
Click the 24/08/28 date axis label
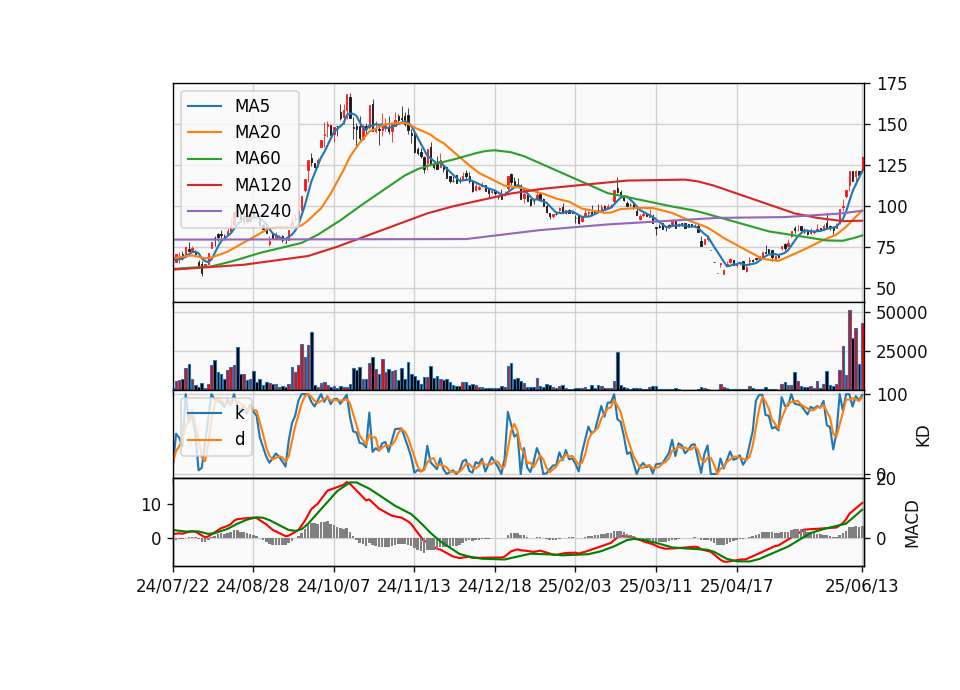point(253,586)
